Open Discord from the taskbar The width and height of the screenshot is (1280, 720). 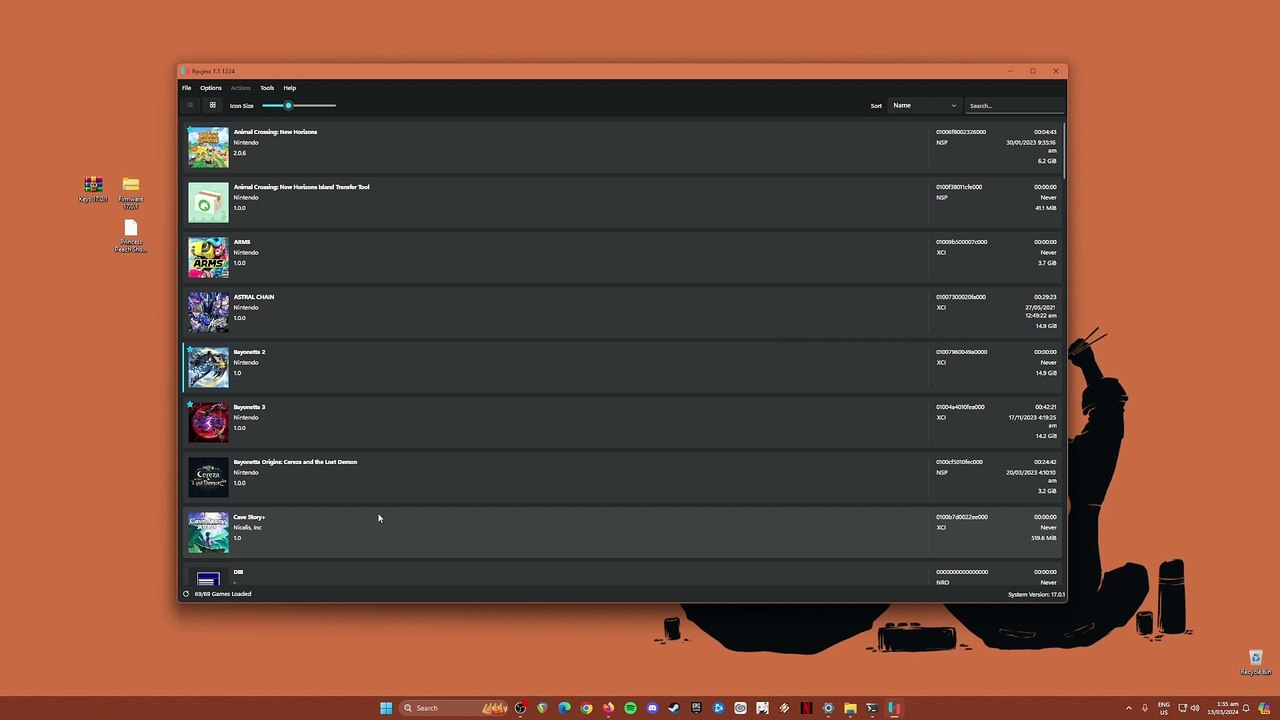point(652,708)
